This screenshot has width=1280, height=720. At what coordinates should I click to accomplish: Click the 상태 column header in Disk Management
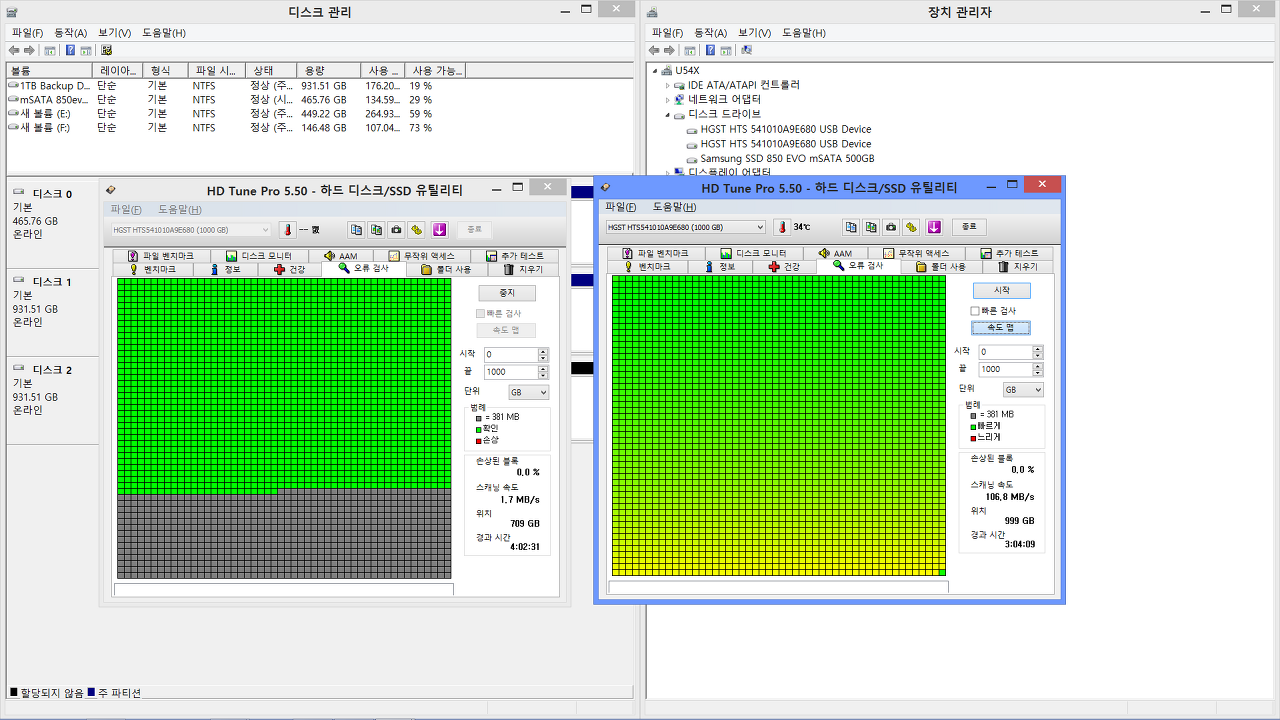(x=273, y=70)
